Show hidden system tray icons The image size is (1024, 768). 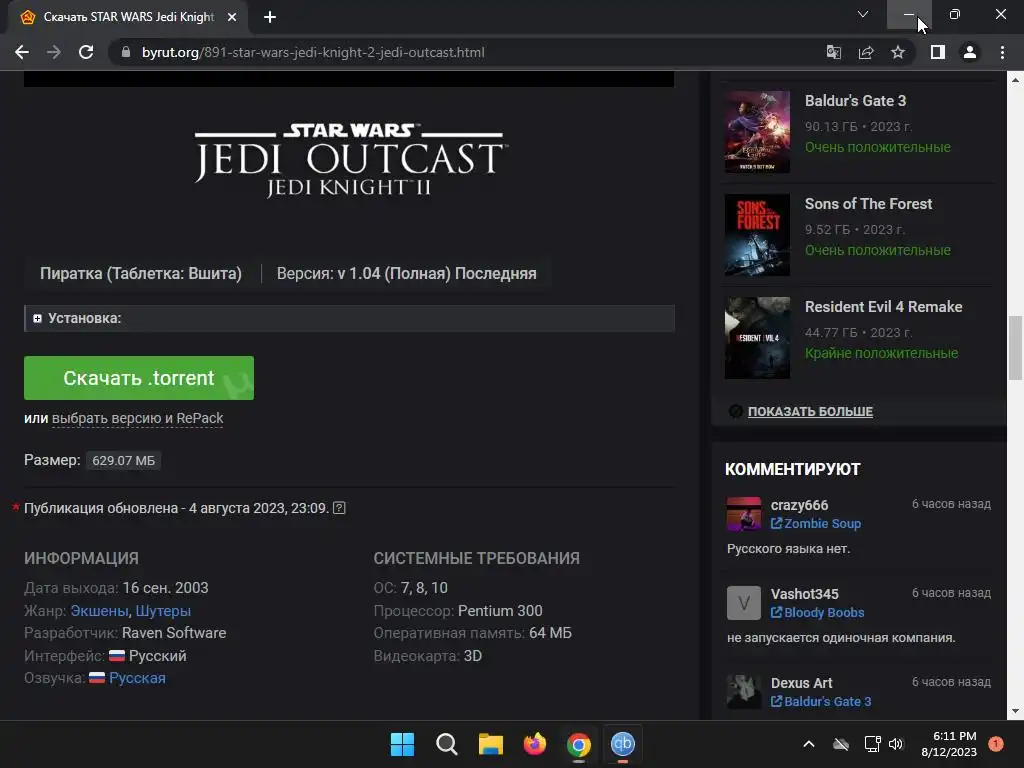point(808,744)
